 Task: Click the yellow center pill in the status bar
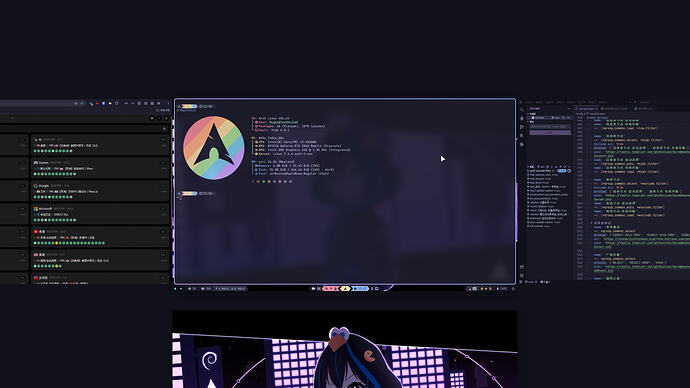pos(345,289)
